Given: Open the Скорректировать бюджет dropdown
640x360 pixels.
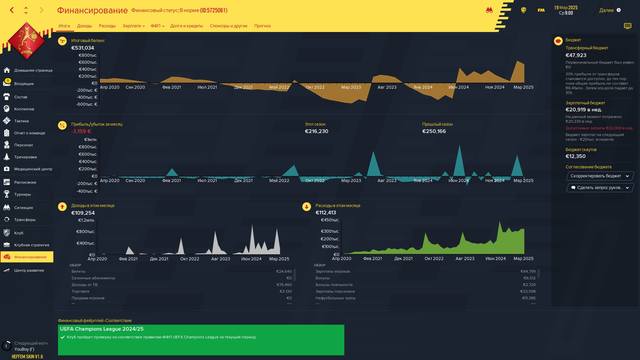Looking at the screenshot, I should (x=600, y=176).
